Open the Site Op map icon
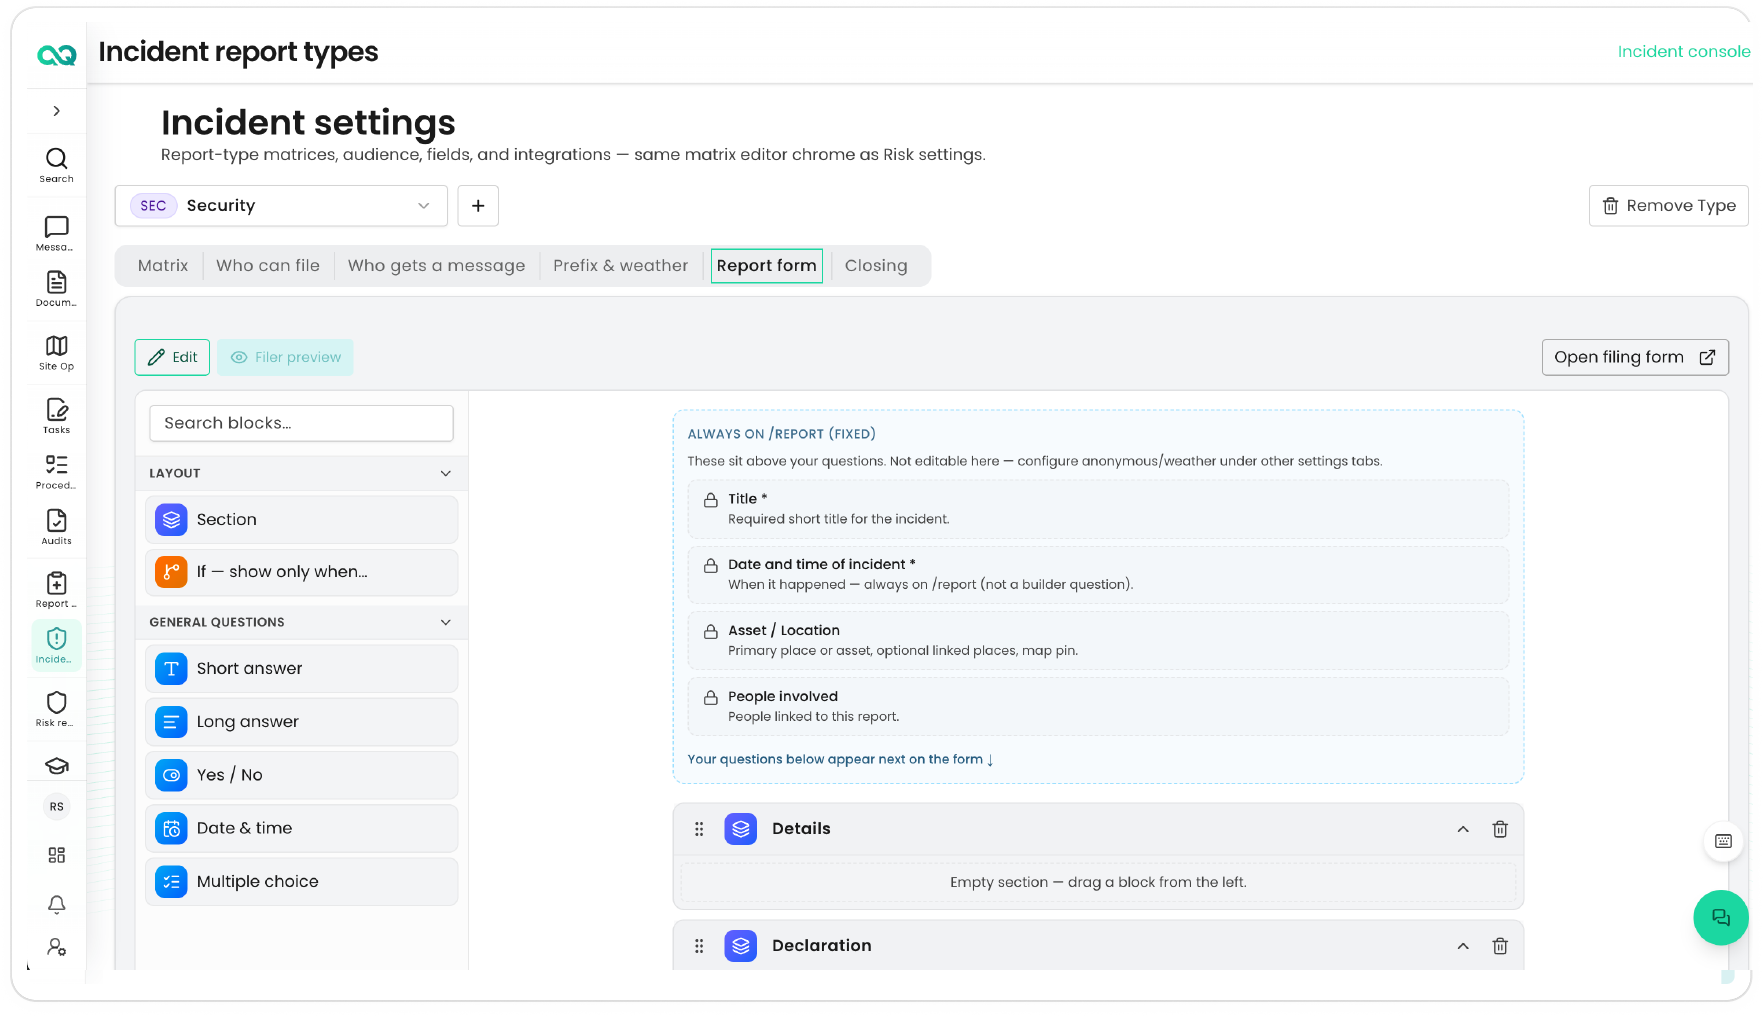Viewport: 1763px width, 1016px height. (56, 352)
